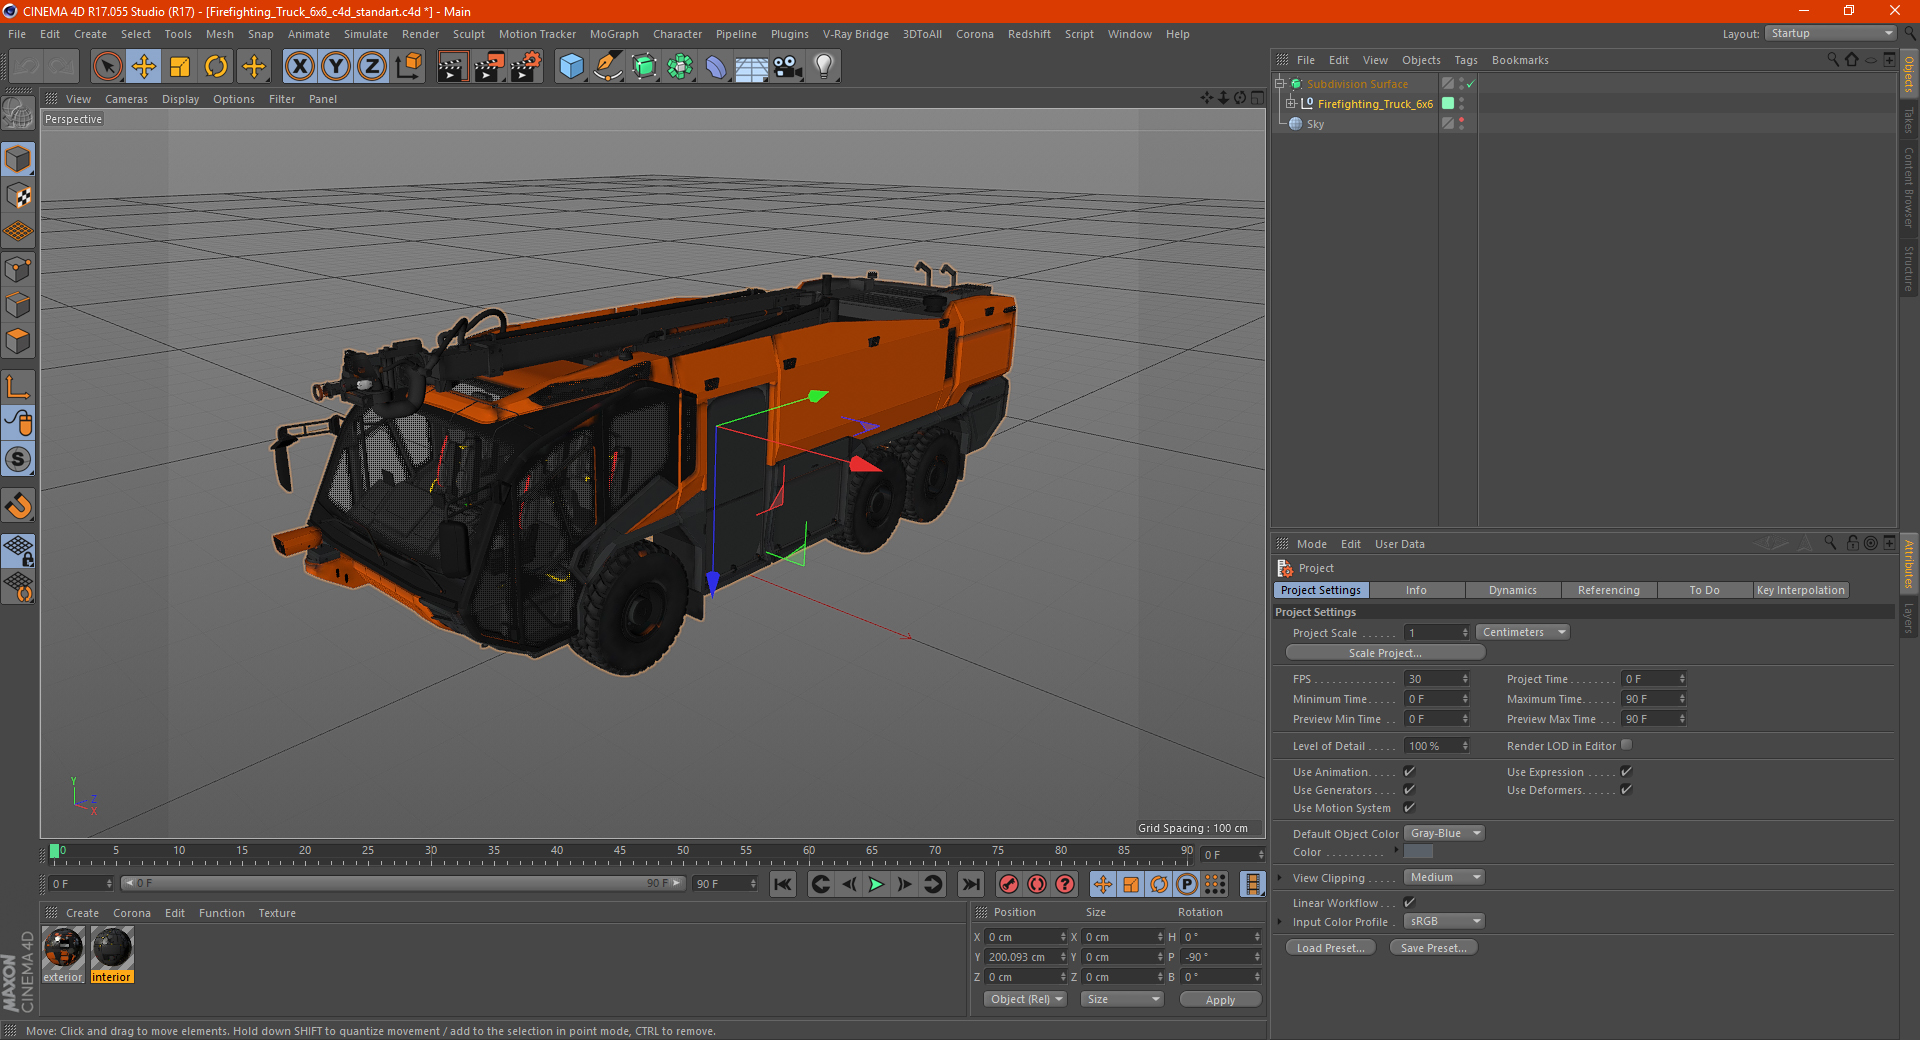Open the Cube primitive object tool
1920x1040 pixels.
(571, 67)
